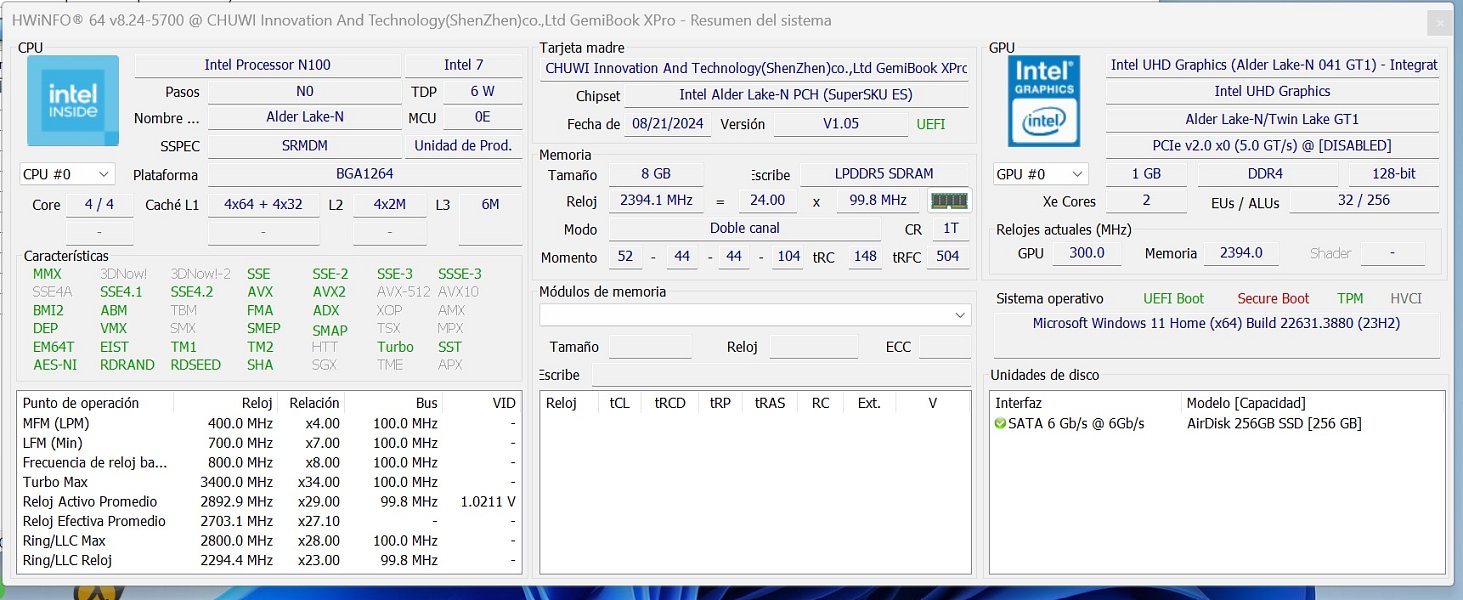Click the BIOS version V1.05 field
Screen dimensions: 1463x600
coord(841,125)
